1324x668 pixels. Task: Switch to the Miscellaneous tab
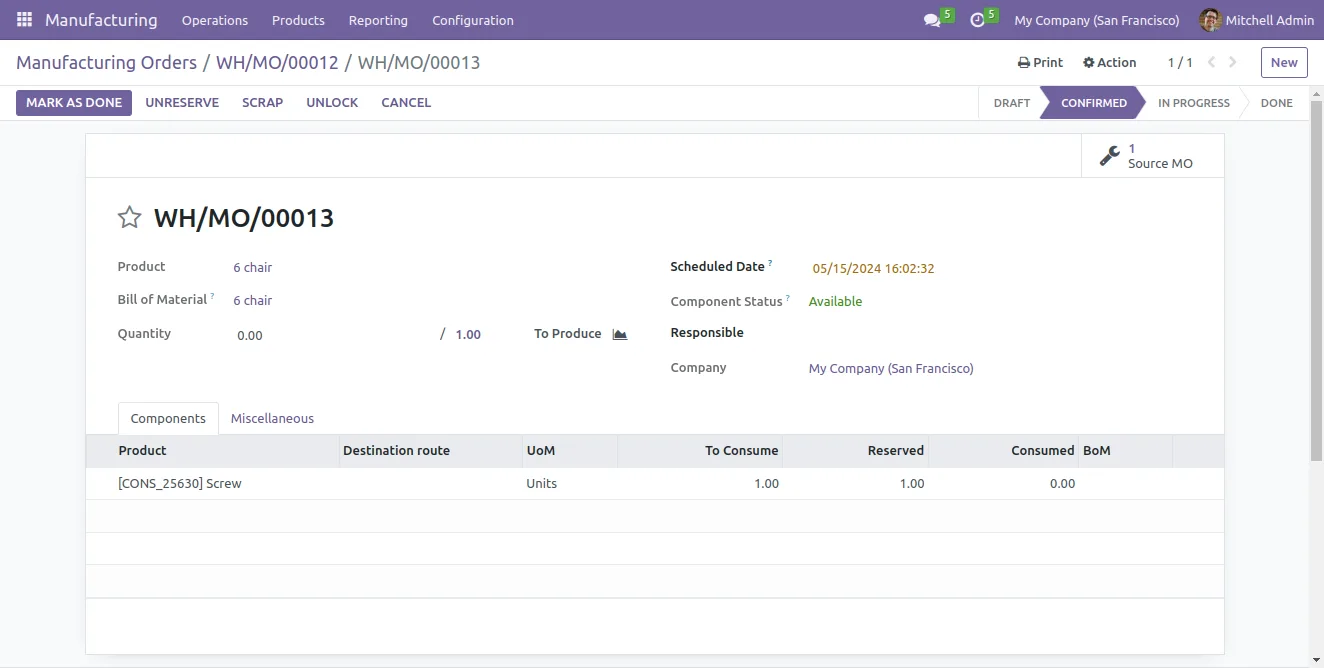[x=272, y=419]
